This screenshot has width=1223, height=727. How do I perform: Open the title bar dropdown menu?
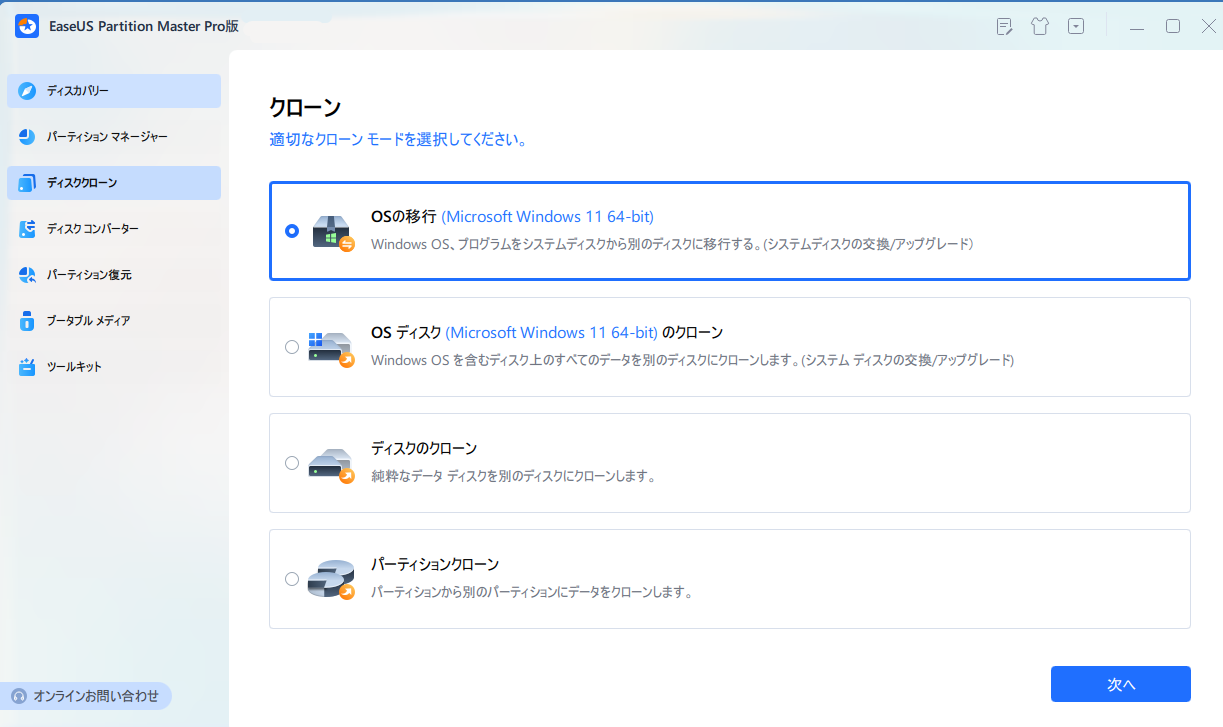click(x=1076, y=26)
